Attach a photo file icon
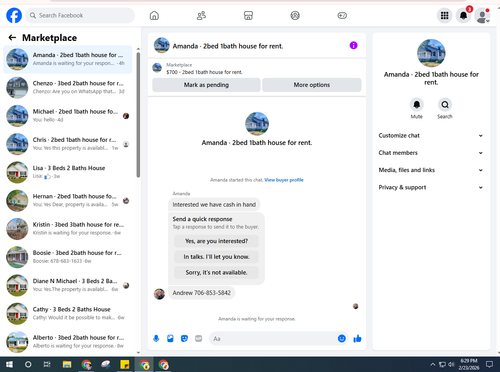500x372 pixels. click(170, 339)
